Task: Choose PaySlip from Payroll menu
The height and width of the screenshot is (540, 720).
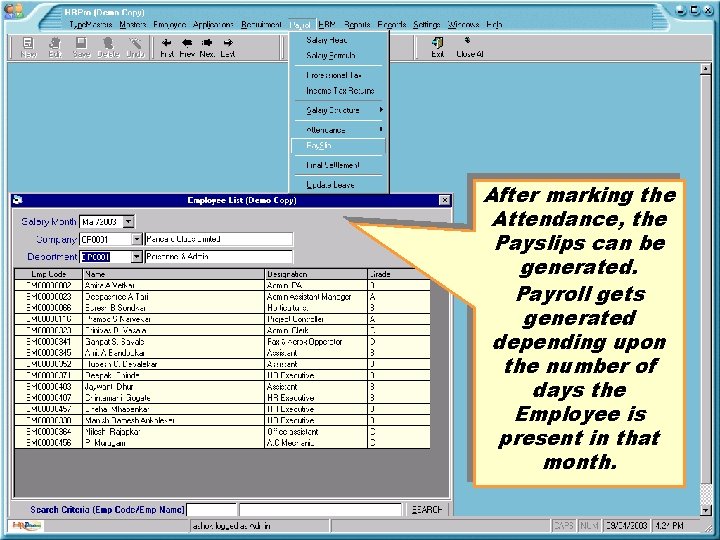Action: [338, 146]
